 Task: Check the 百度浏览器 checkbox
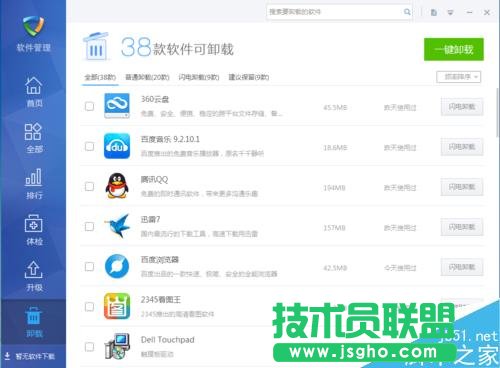(x=89, y=267)
